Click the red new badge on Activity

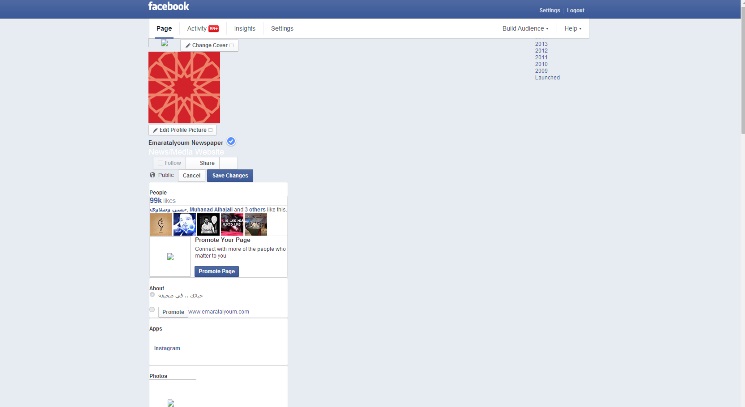pos(214,29)
